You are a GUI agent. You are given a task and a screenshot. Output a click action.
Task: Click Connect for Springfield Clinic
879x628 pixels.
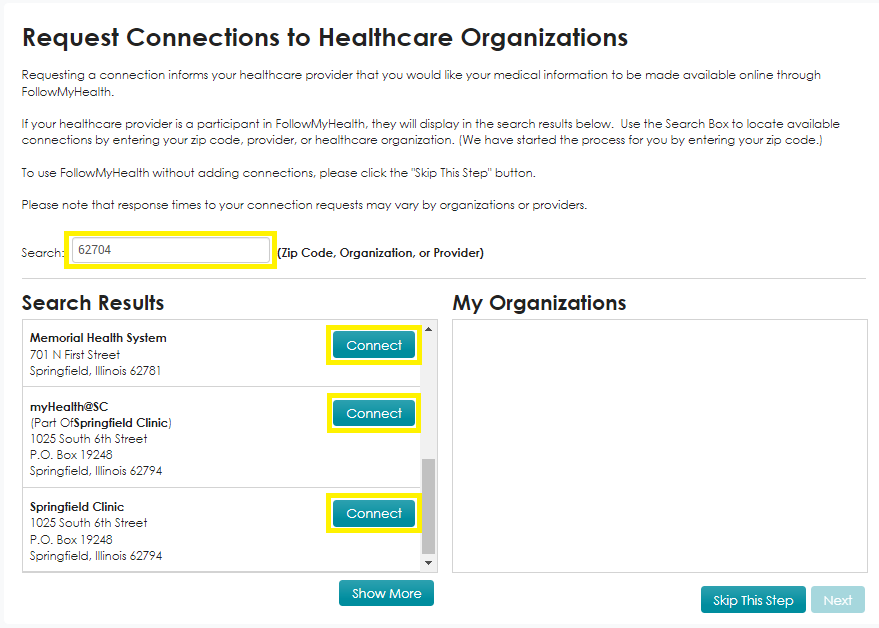click(373, 512)
